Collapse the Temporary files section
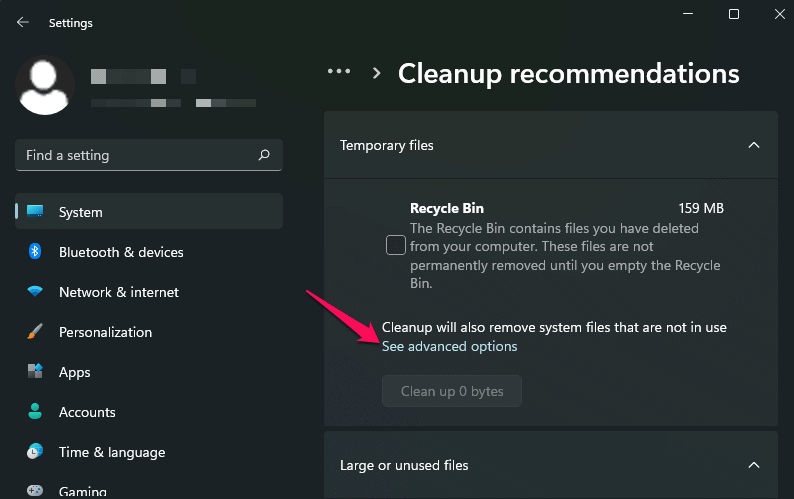794x499 pixels. pos(754,145)
